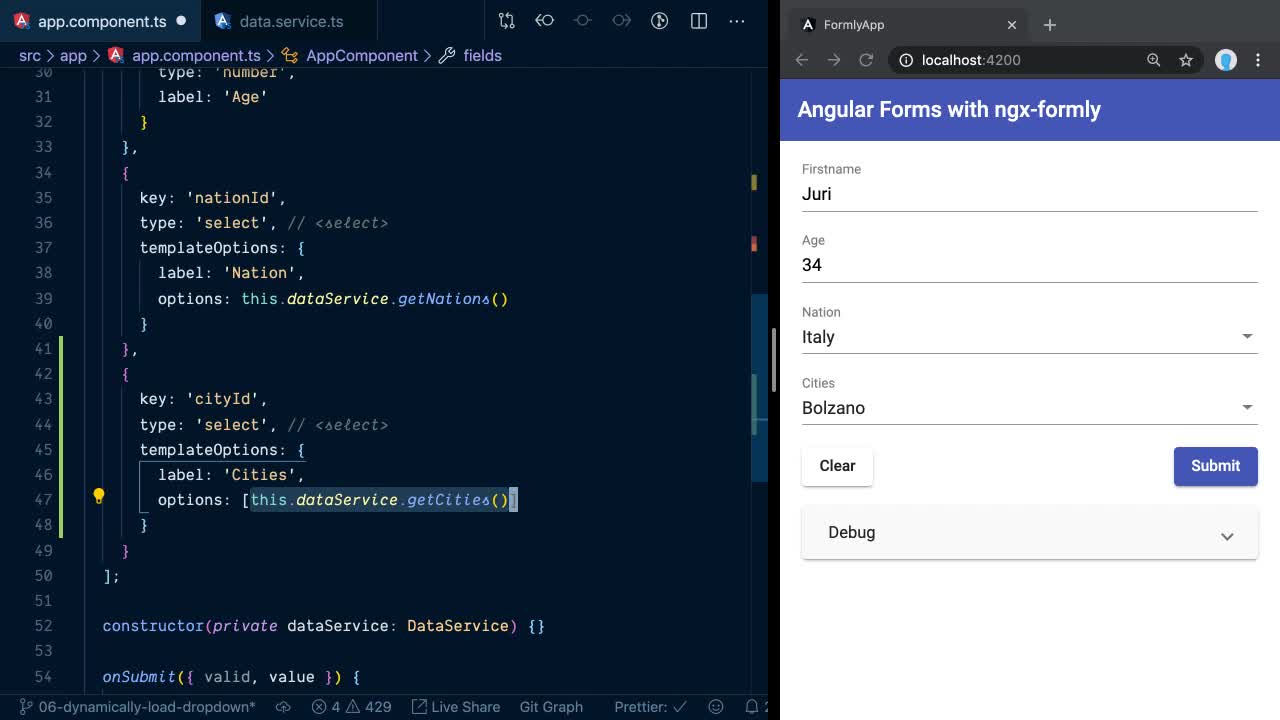
Task: Click into the Firstname input field
Action: click(x=1028, y=194)
